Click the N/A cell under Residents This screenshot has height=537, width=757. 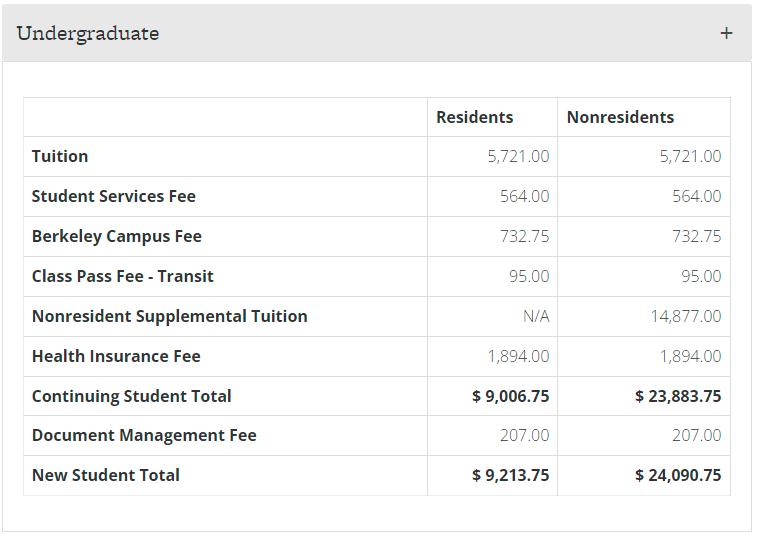[x=536, y=316]
